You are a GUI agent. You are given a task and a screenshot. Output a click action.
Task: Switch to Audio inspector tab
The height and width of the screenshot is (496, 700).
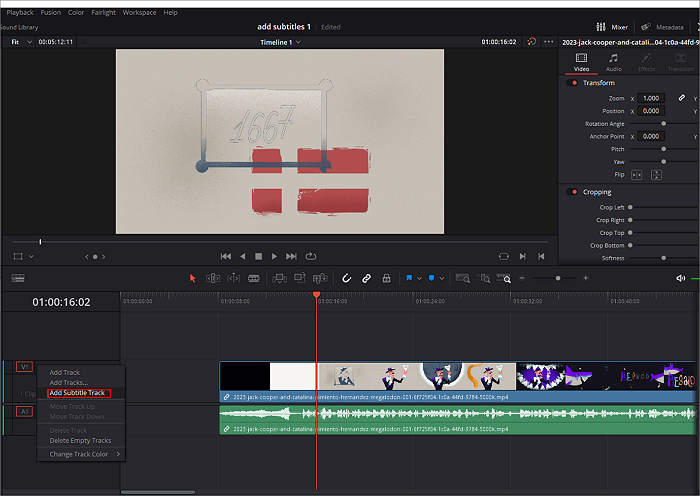[613, 63]
